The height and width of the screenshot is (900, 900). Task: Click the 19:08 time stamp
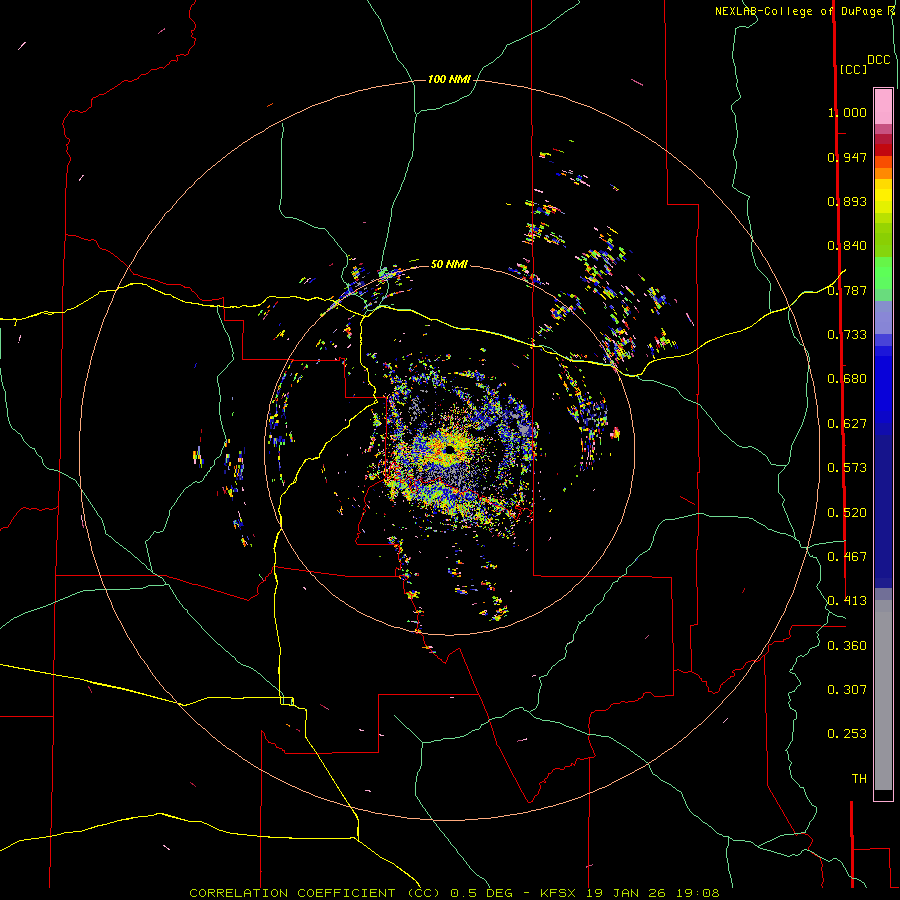point(698,893)
